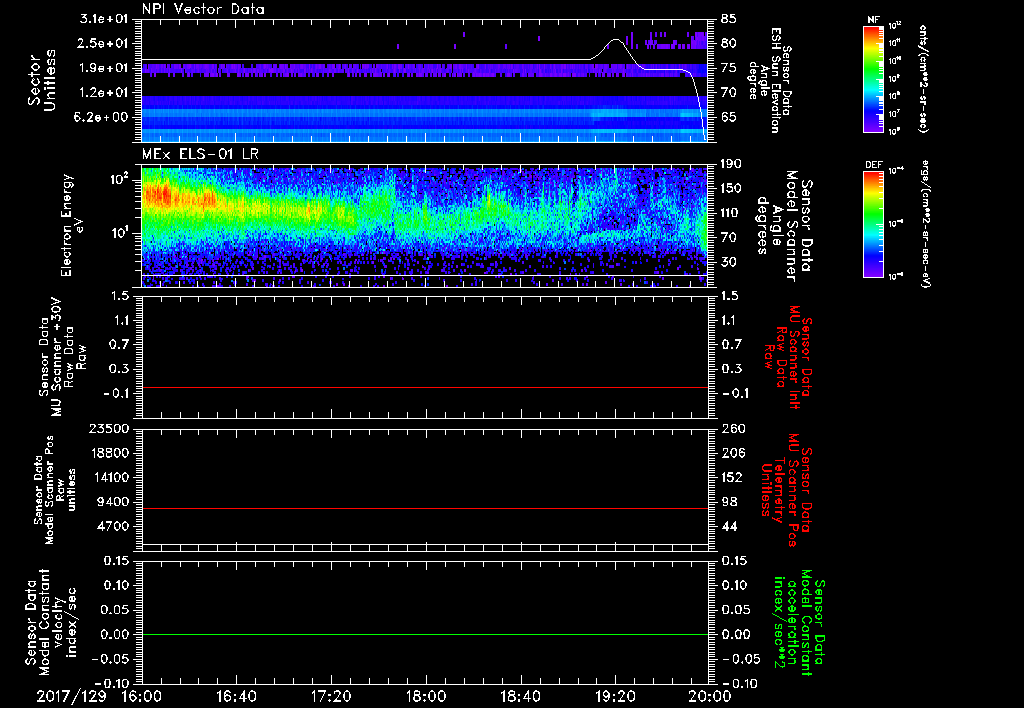Image resolution: width=1024 pixels, height=708 pixels.
Task: Click the "2017/129" date label
Action: (x=71, y=696)
